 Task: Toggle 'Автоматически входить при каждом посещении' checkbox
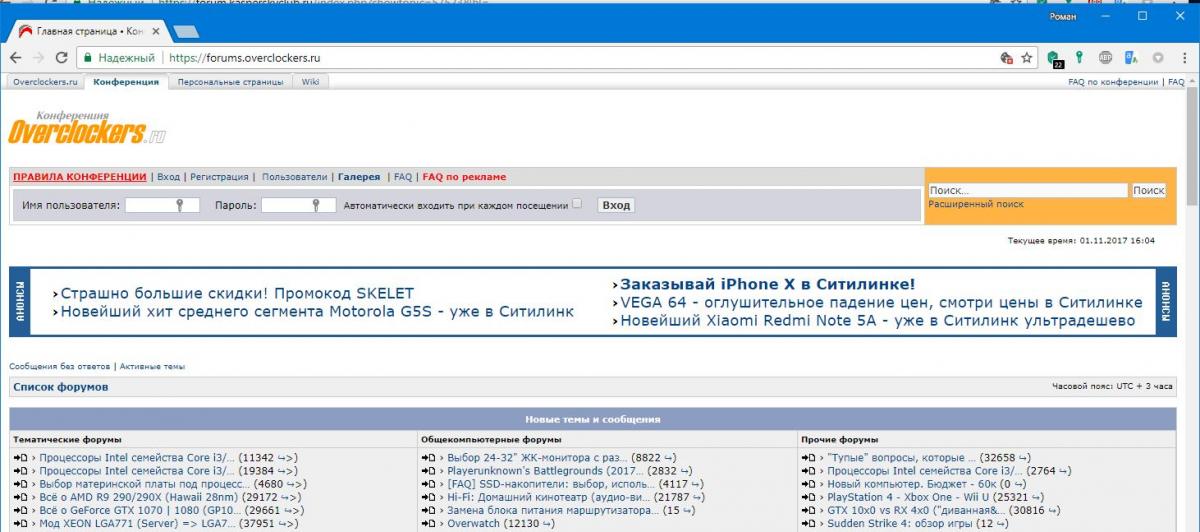pos(576,204)
